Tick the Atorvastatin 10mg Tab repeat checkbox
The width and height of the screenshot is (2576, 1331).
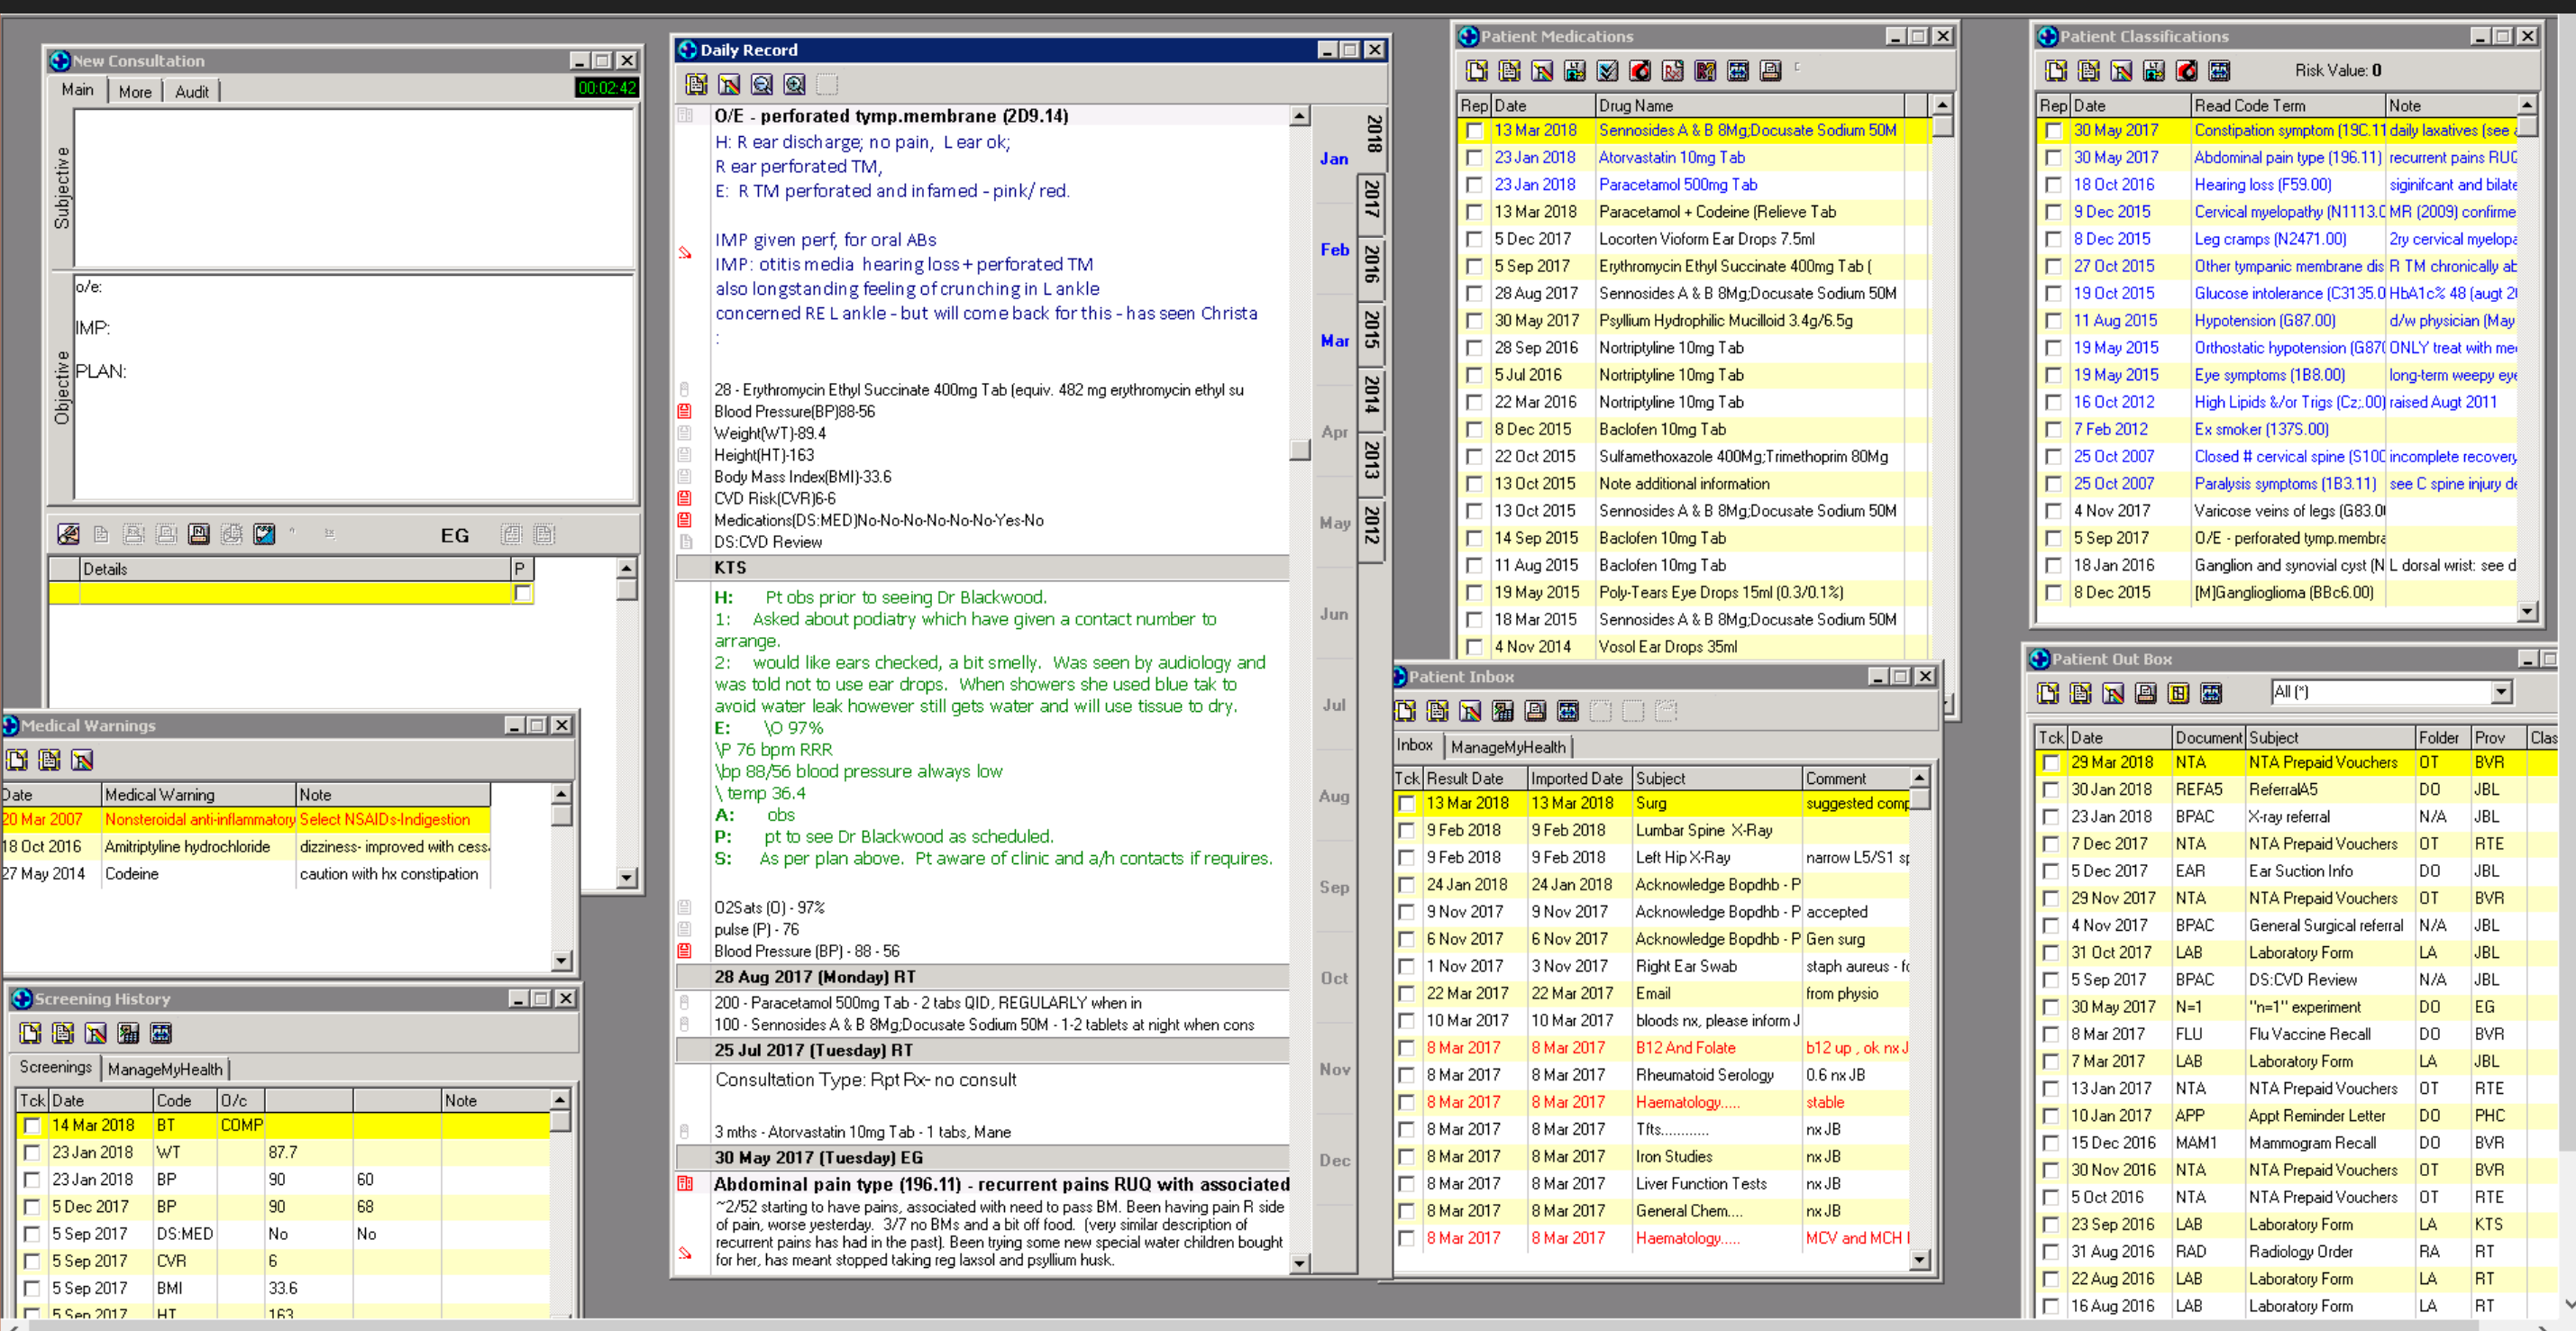tap(1474, 158)
